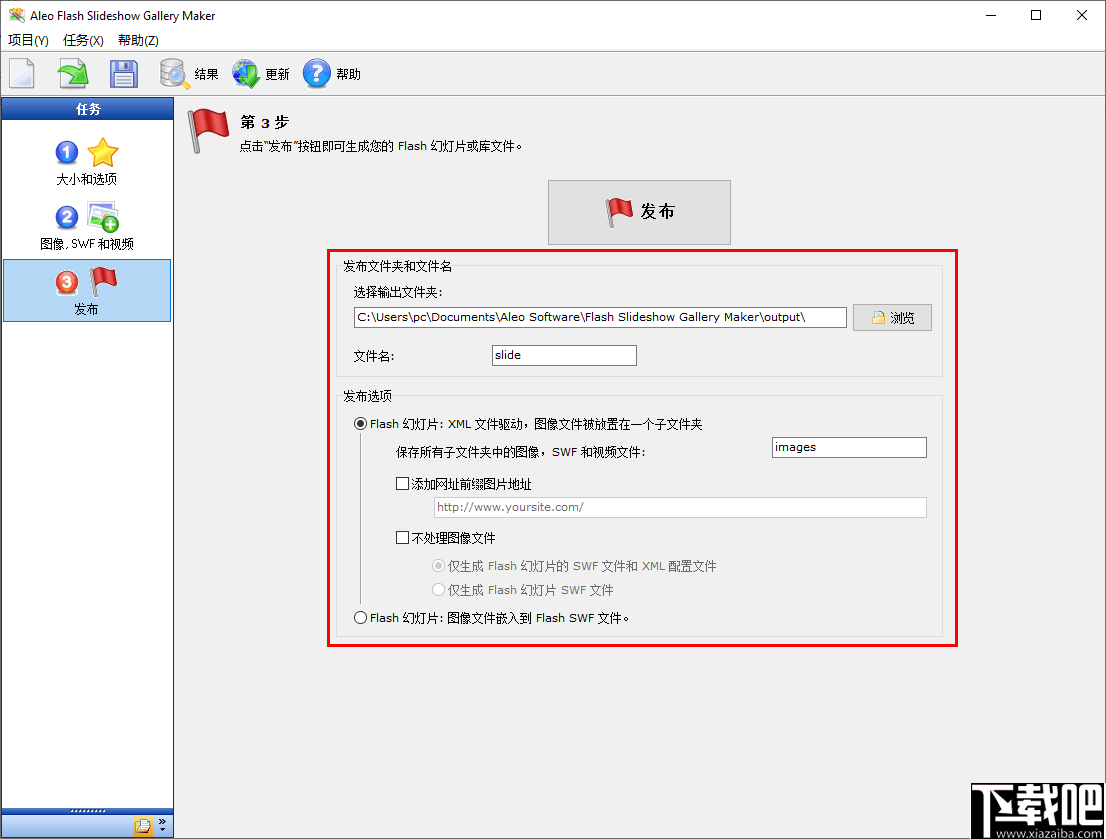1106x839 pixels.
Task: Open the 帮助(Z) menu
Action: [x=138, y=40]
